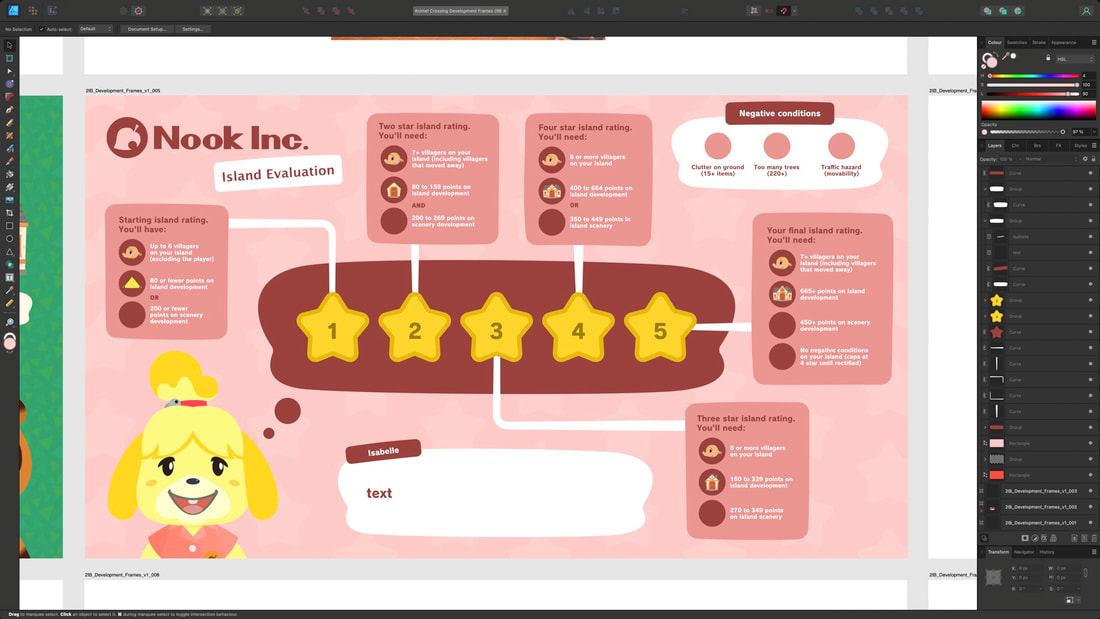This screenshot has width=1100, height=619.
Task: Select the Rectangle tool
Action: coord(9,226)
